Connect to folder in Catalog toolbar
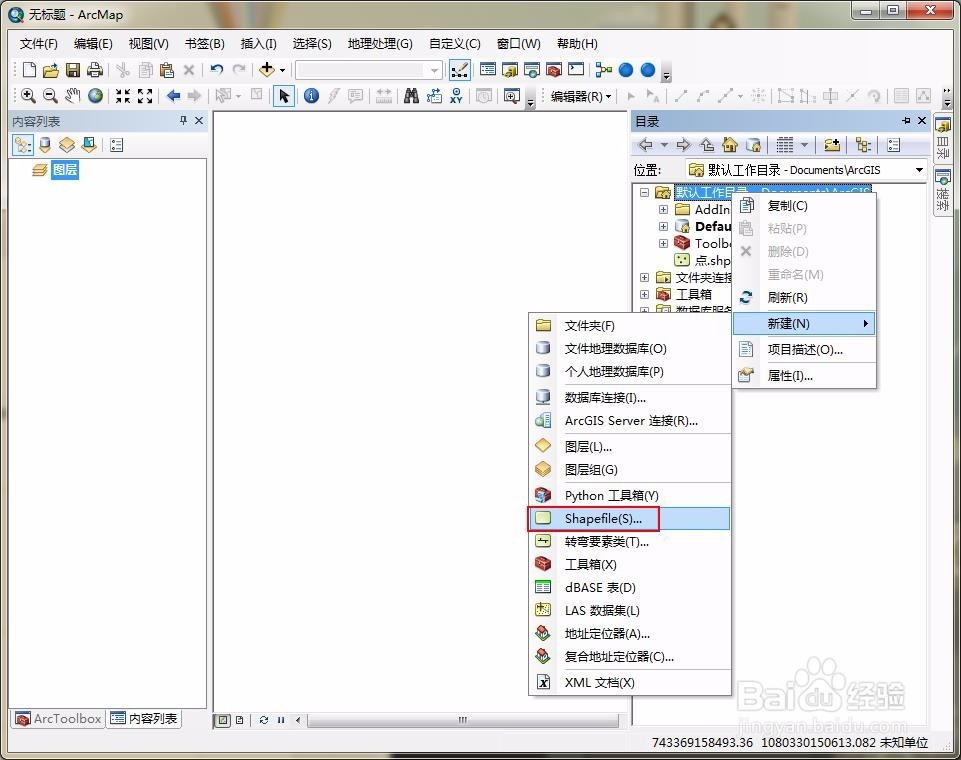 (x=832, y=145)
